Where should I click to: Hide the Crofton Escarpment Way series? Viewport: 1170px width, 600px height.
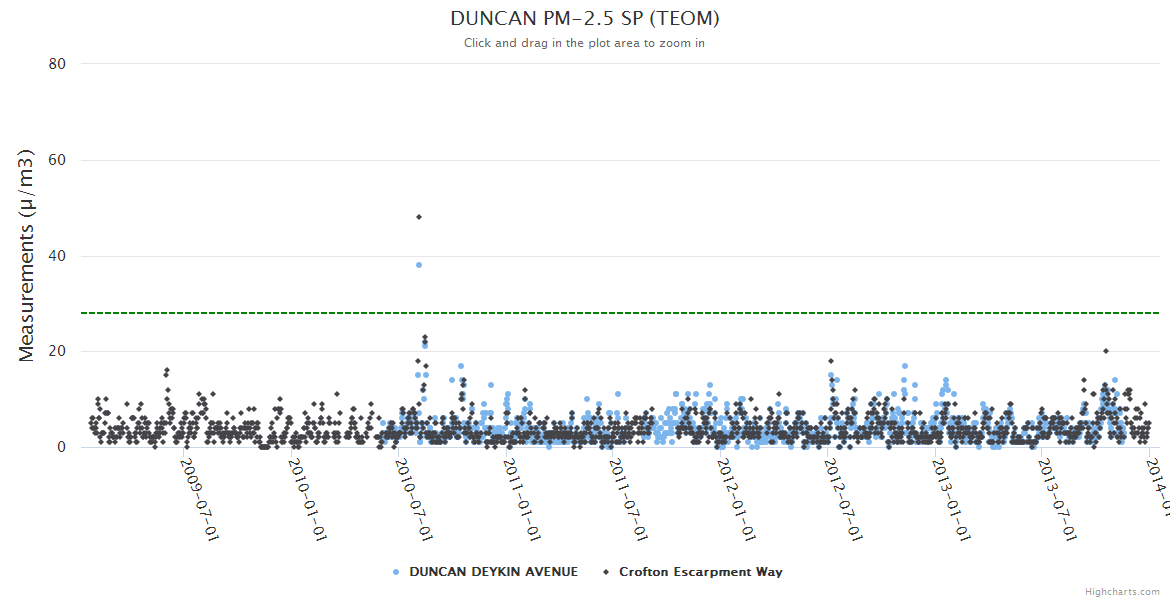[700, 572]
